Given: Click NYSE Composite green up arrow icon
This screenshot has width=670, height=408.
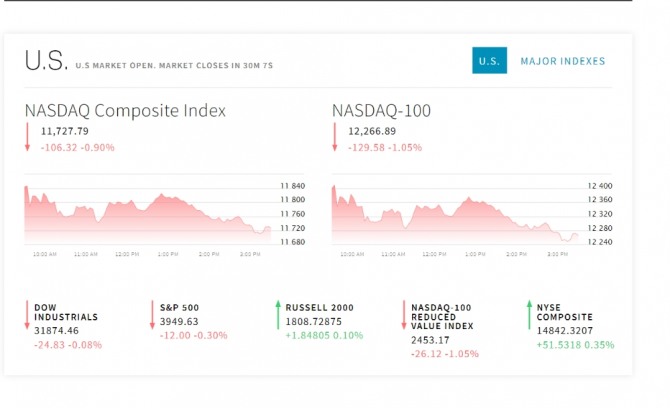Looking at the screenshot, I should pos(529,314).
